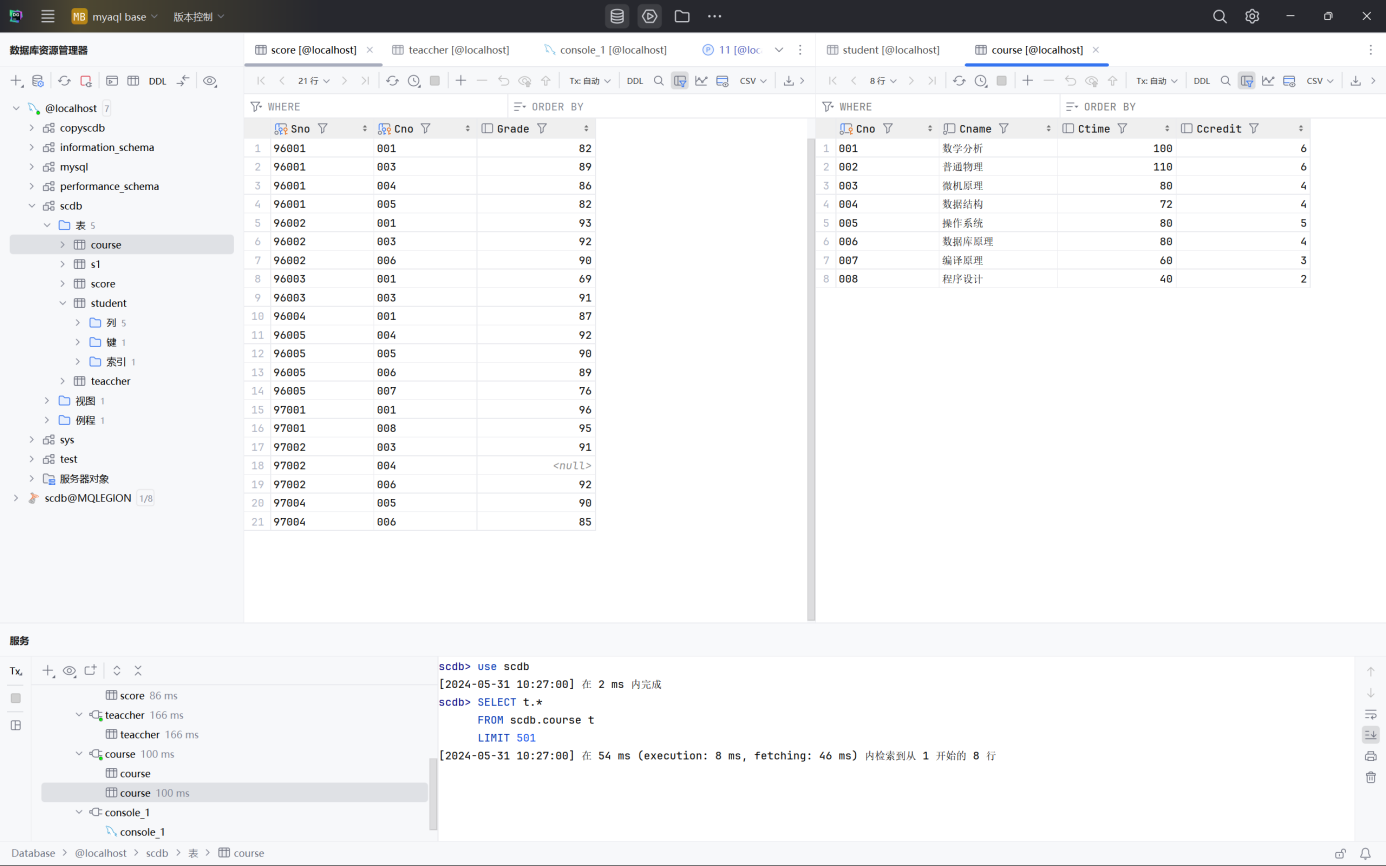This screenshot has height=866, width=1386.
Task: Toggle soft-wrap in console output gutter
Action: tap(1370, 714)
